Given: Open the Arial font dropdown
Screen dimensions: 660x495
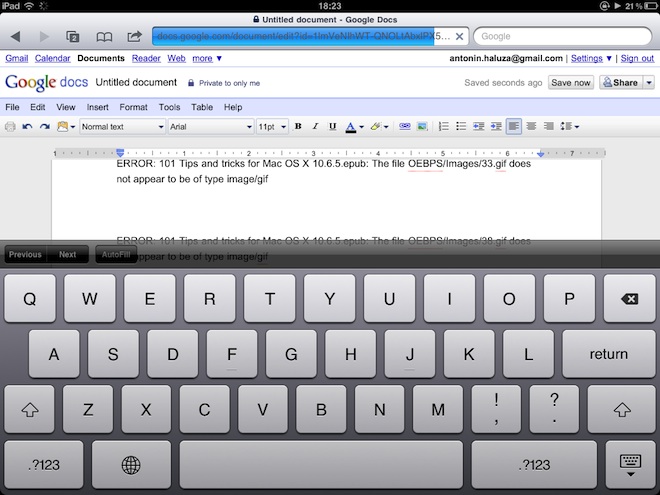Looking at the screenshot, I should coord(210,127).
